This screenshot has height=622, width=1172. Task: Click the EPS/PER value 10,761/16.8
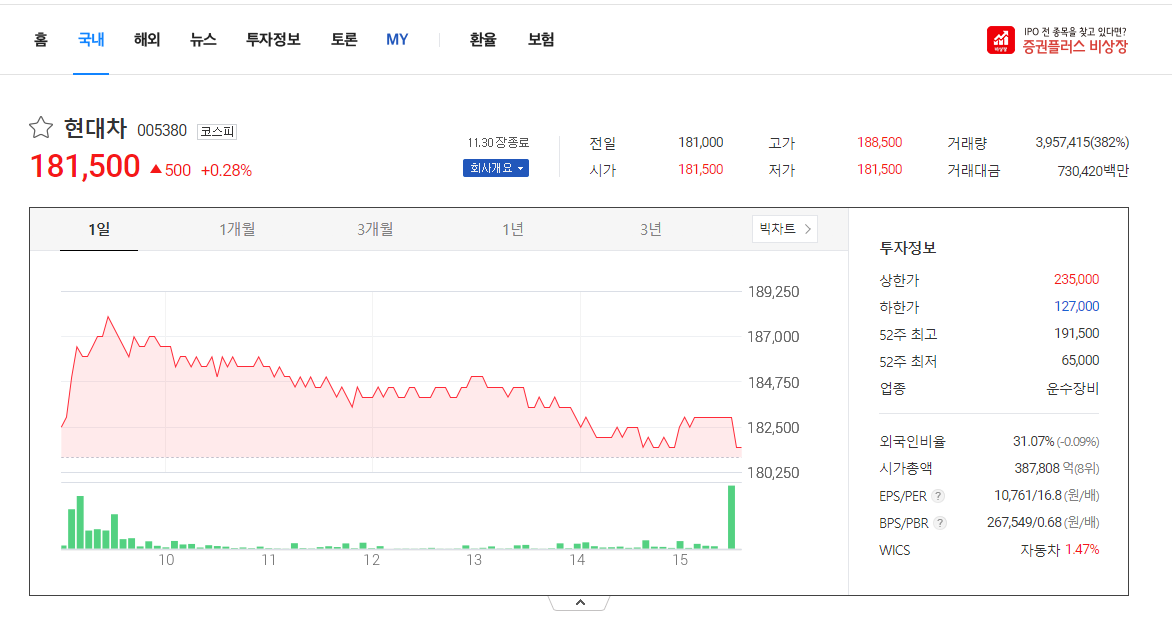1028,496
